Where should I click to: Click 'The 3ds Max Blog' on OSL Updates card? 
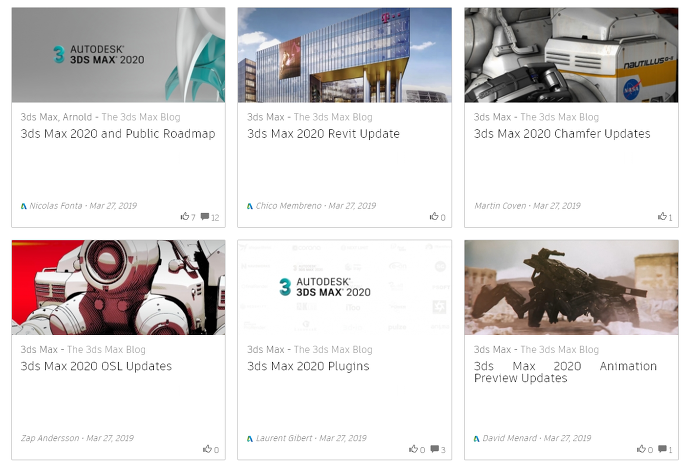pos(106,350)
